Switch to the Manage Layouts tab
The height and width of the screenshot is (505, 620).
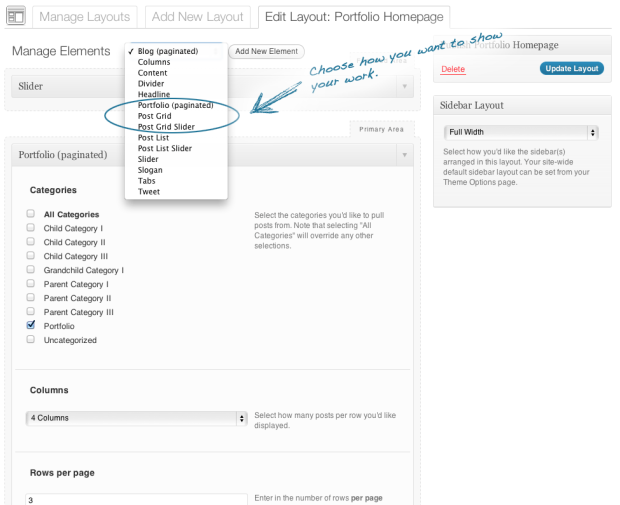(x=85, y=17)
